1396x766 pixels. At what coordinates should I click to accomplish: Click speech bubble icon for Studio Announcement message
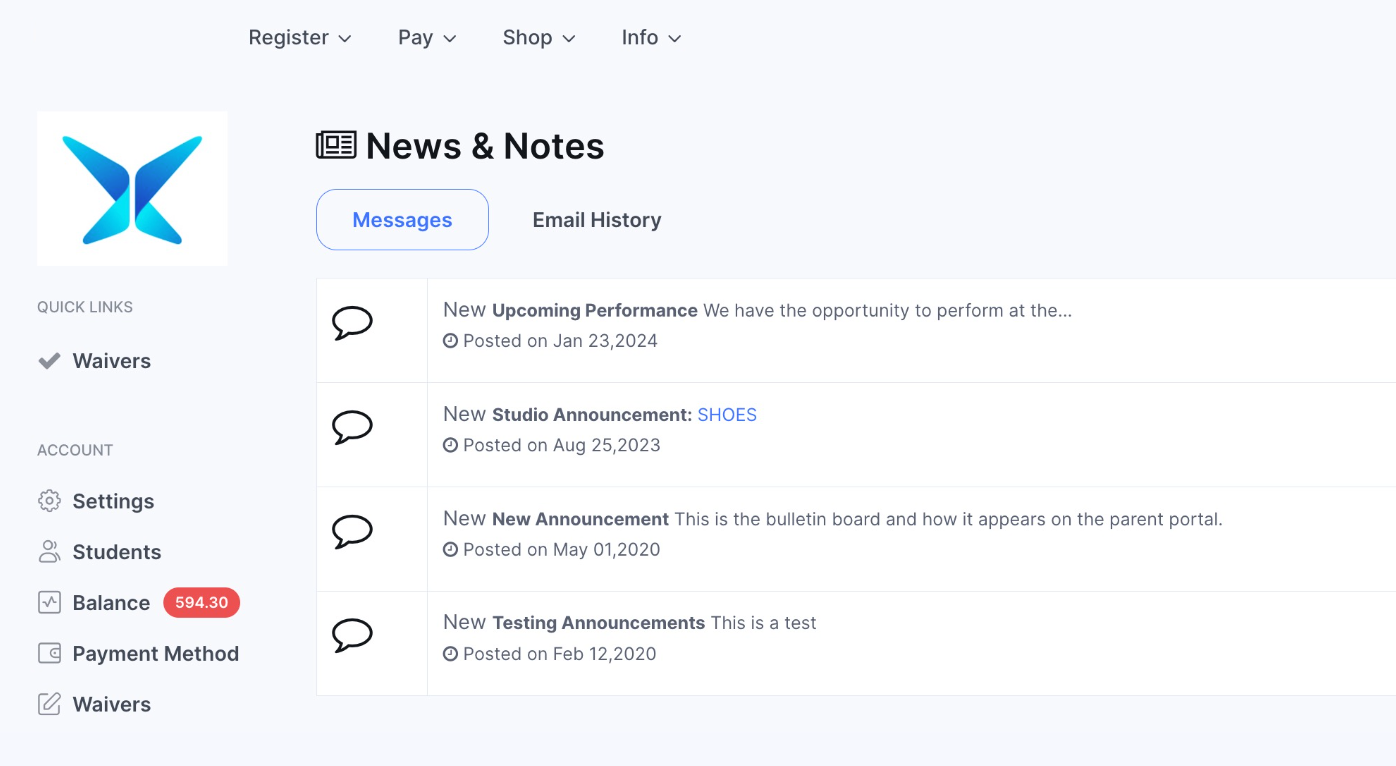352,427
